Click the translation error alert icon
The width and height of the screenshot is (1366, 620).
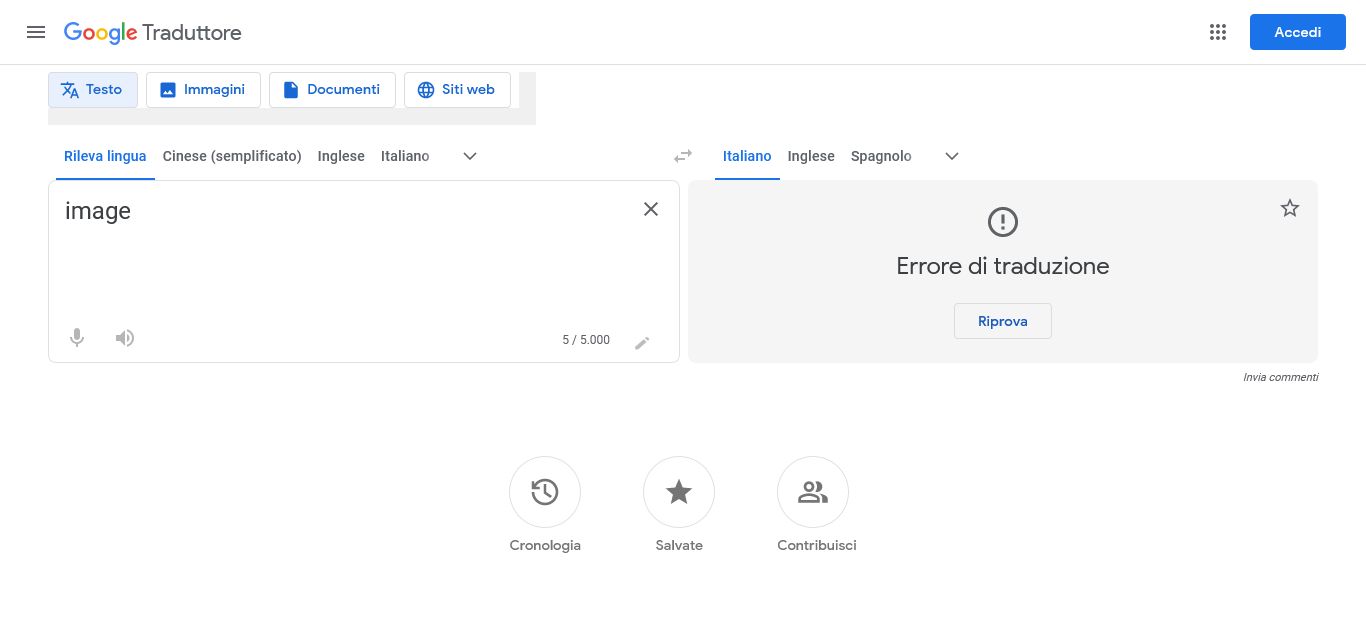pyautogui.click(x=1003, y=221)
